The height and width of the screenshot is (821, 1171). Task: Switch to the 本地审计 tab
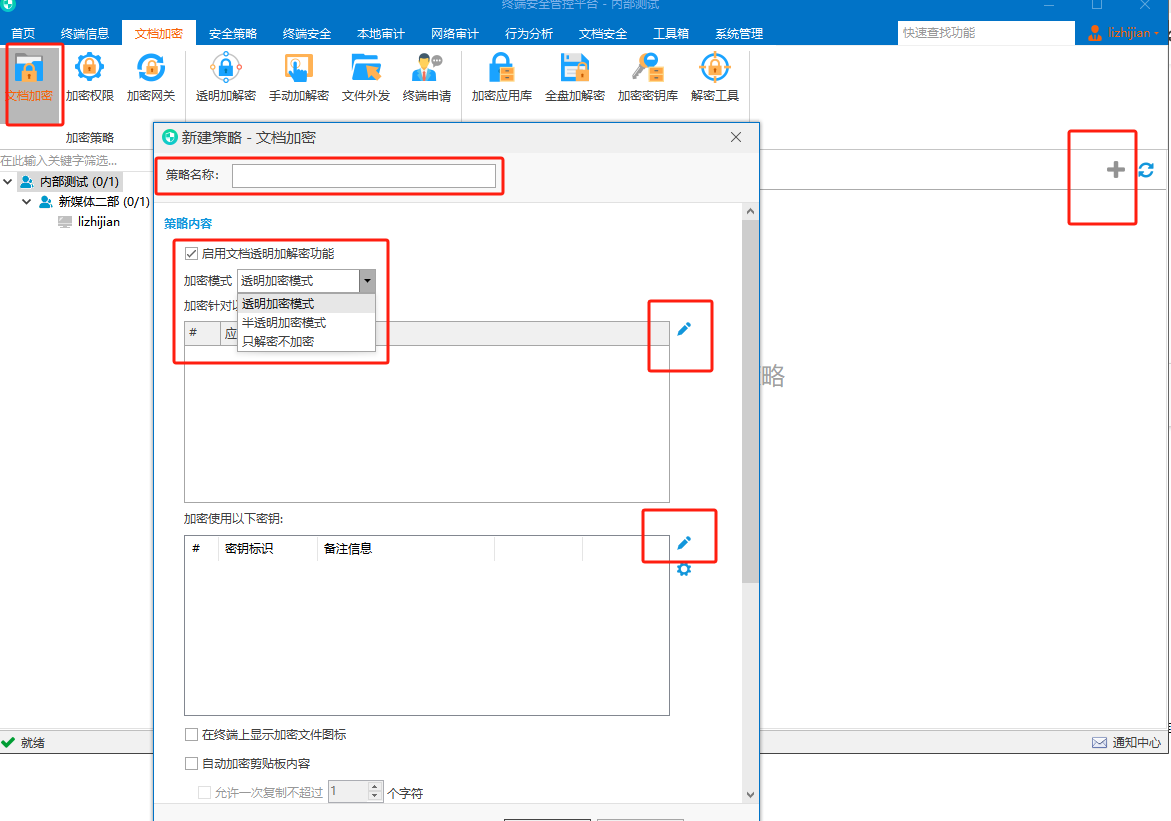tap(381, 34)
